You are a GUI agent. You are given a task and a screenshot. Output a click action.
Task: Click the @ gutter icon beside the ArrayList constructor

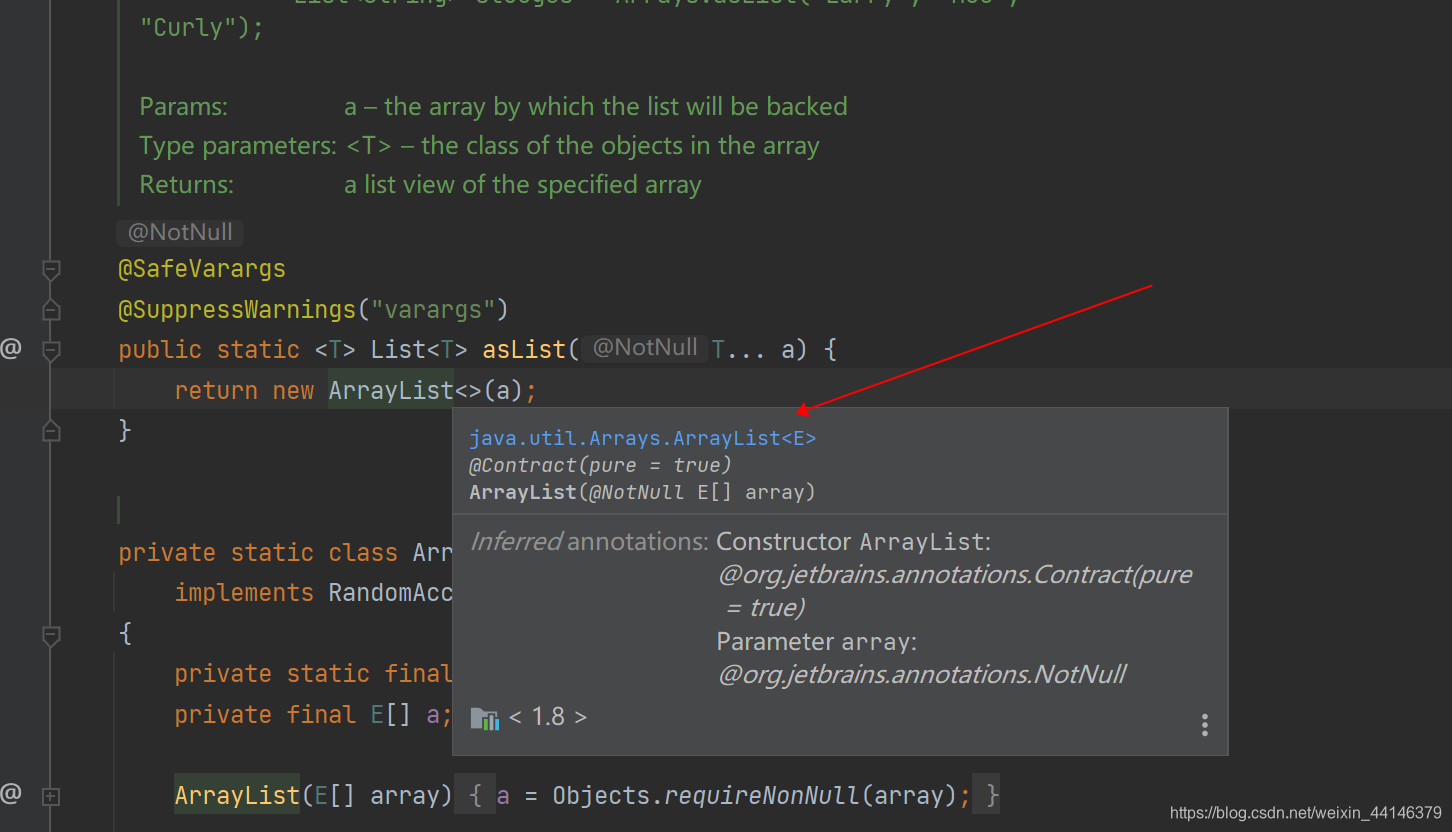click(10, 795)
